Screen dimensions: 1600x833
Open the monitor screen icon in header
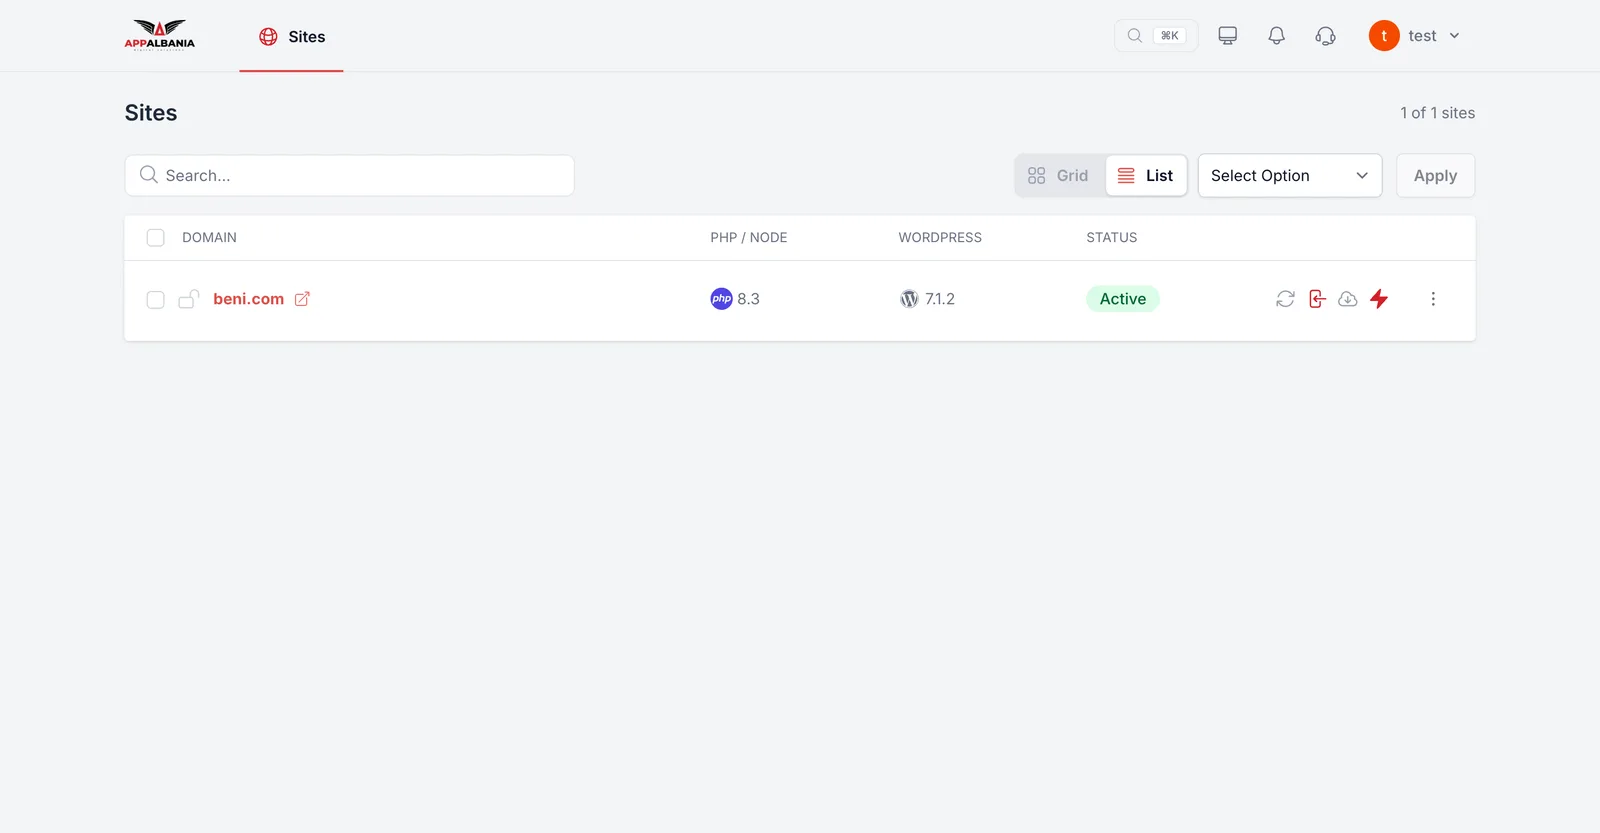coord(1227,36)
